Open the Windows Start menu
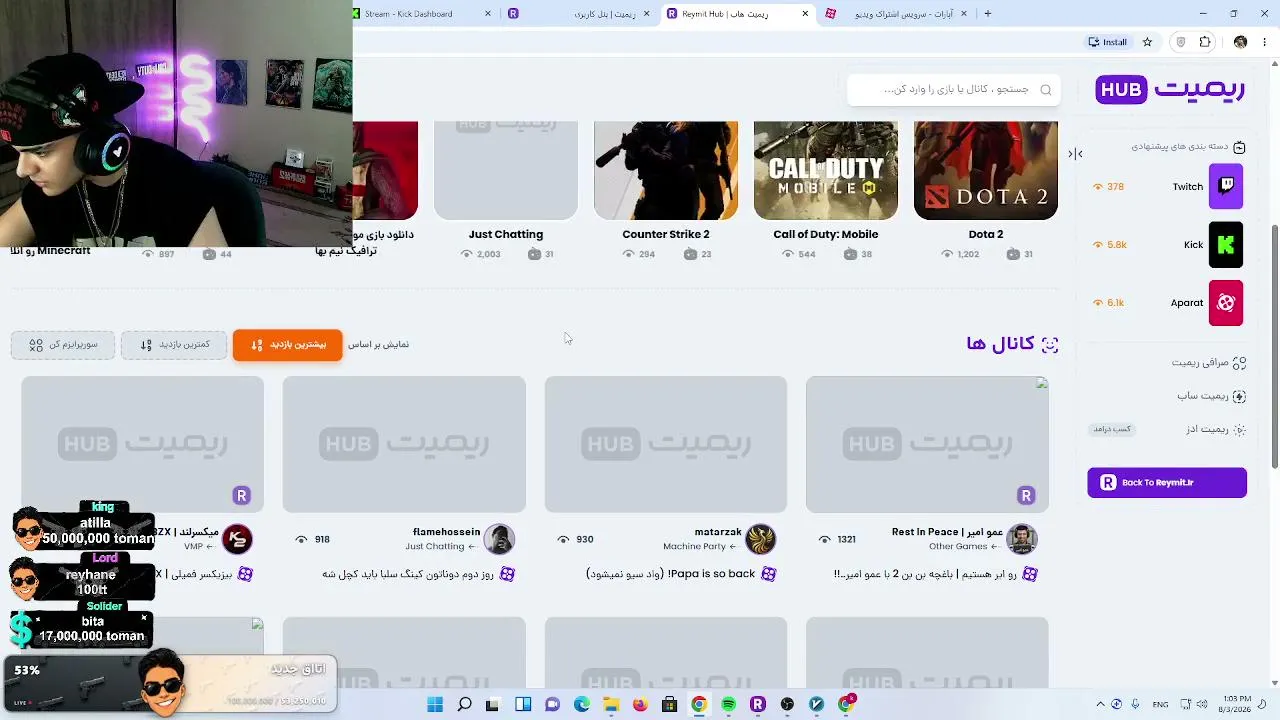1280x720 pixels. (435, 705)
